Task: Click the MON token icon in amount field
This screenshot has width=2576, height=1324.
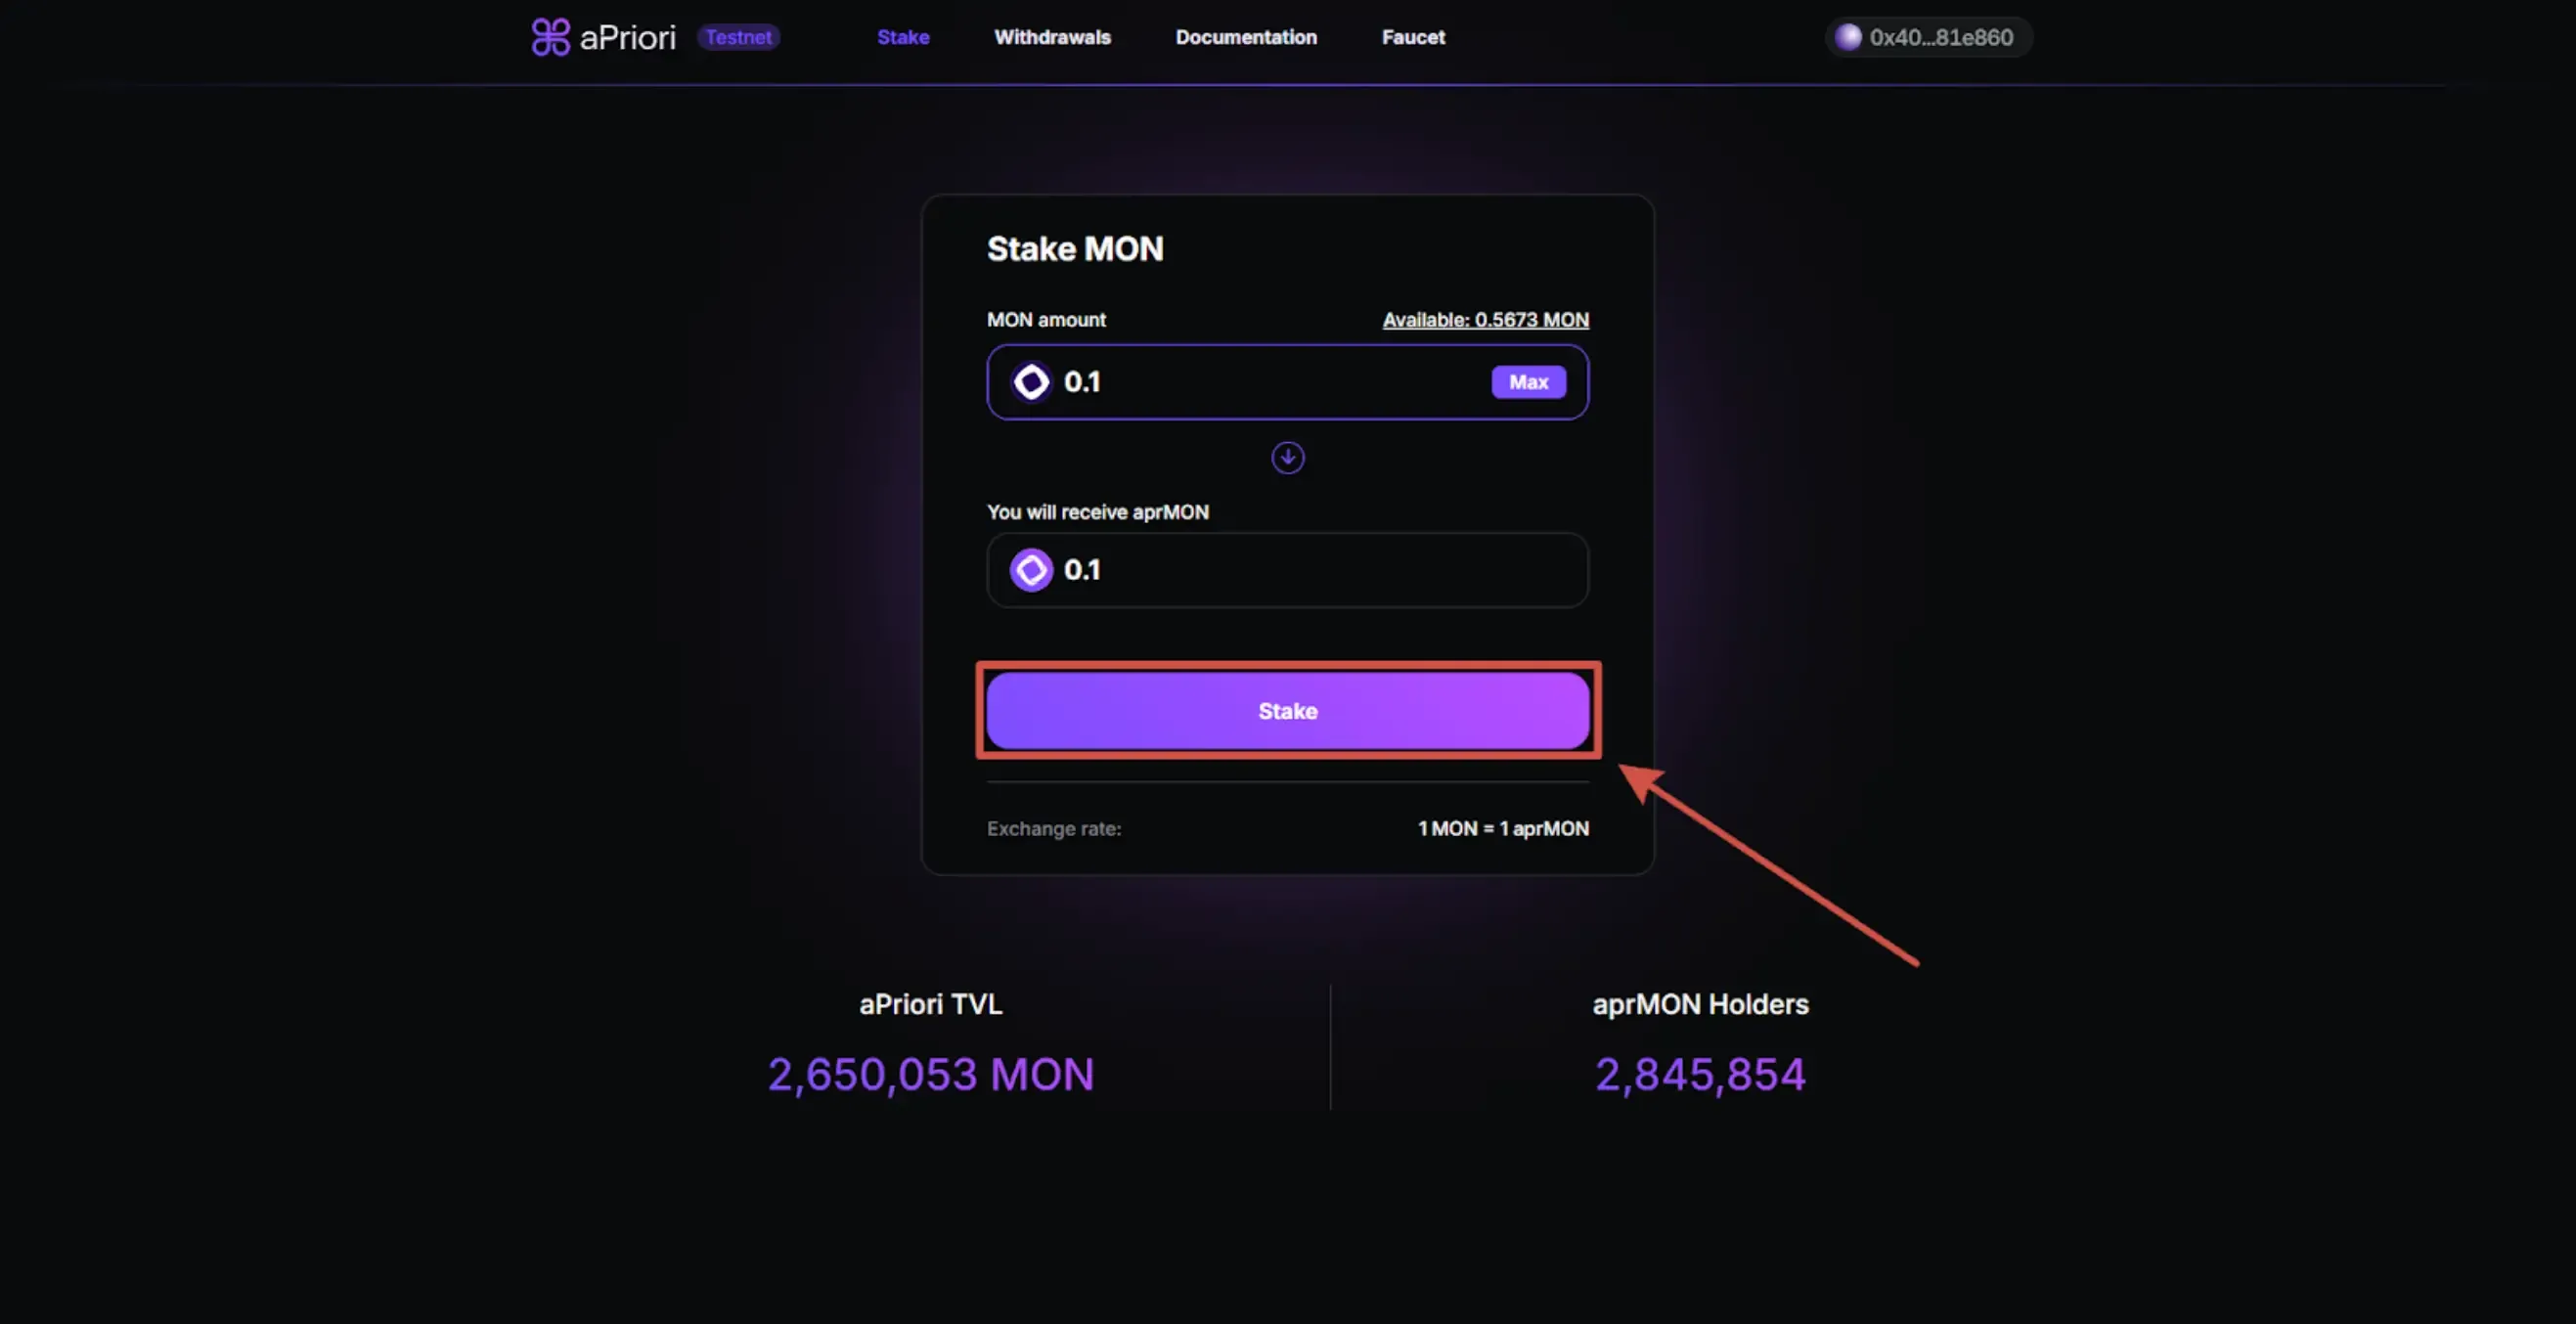Action: (x=1031, y=382)
